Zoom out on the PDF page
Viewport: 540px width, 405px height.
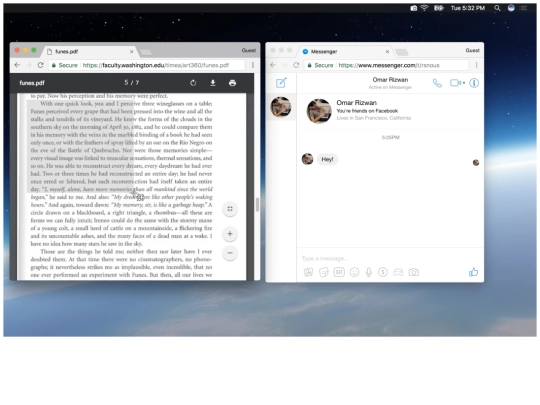pos(230,253)
